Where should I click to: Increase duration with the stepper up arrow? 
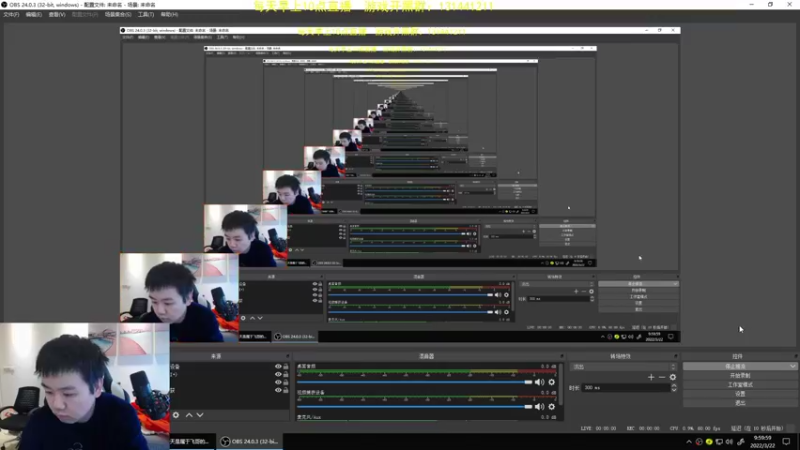click(674, 386)
